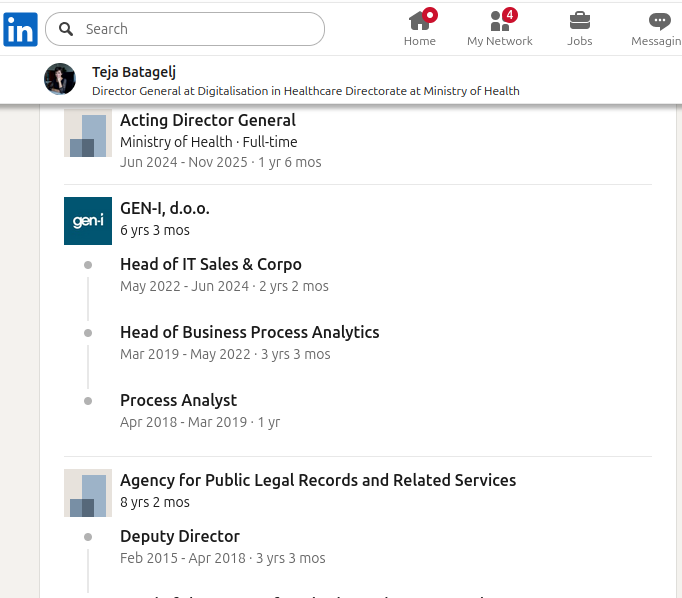The image size is (682, 598).
Task: Click the Ministry of Health · Full-time text
Action: 209,142
